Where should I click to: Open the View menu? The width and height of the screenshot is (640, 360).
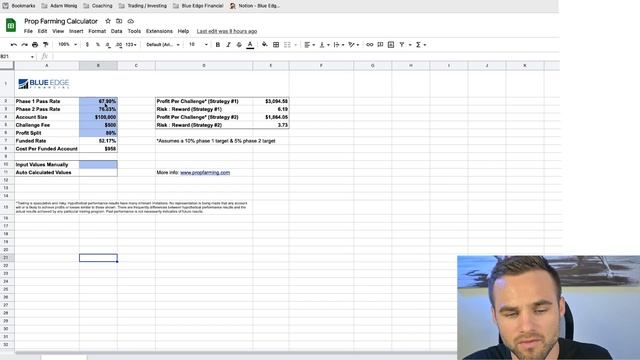[58, 31]
